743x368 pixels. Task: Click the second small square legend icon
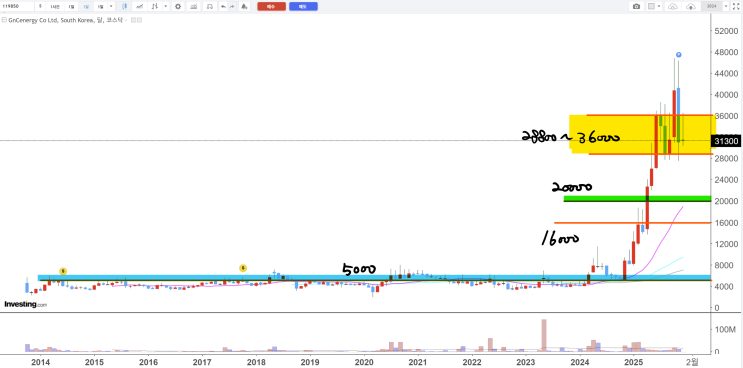(139, 20)
